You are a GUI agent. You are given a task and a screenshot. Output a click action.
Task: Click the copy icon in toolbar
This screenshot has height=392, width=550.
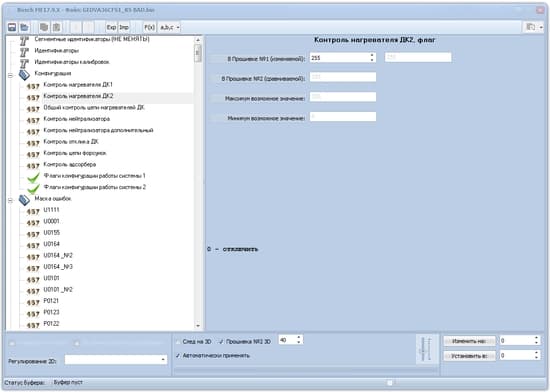[x=43, y=27]
